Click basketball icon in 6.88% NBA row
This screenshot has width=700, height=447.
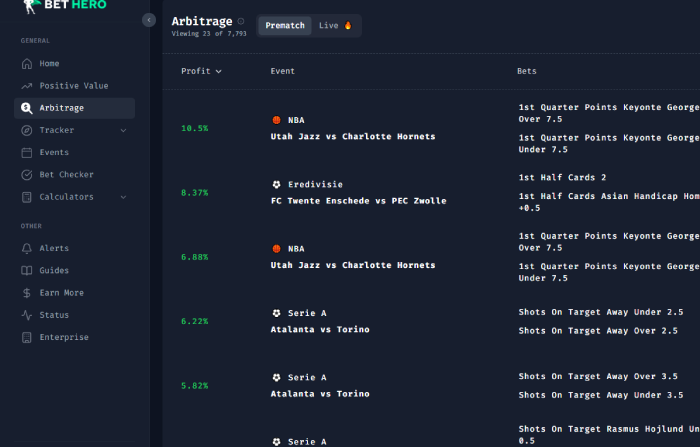pyautogui.click(x=276, y=249)
